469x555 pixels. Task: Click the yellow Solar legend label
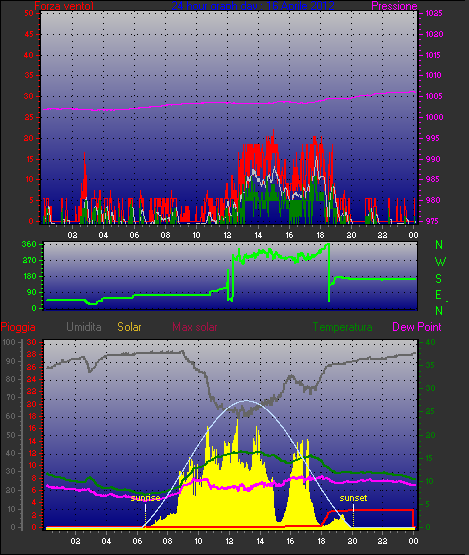pos(129,327)
